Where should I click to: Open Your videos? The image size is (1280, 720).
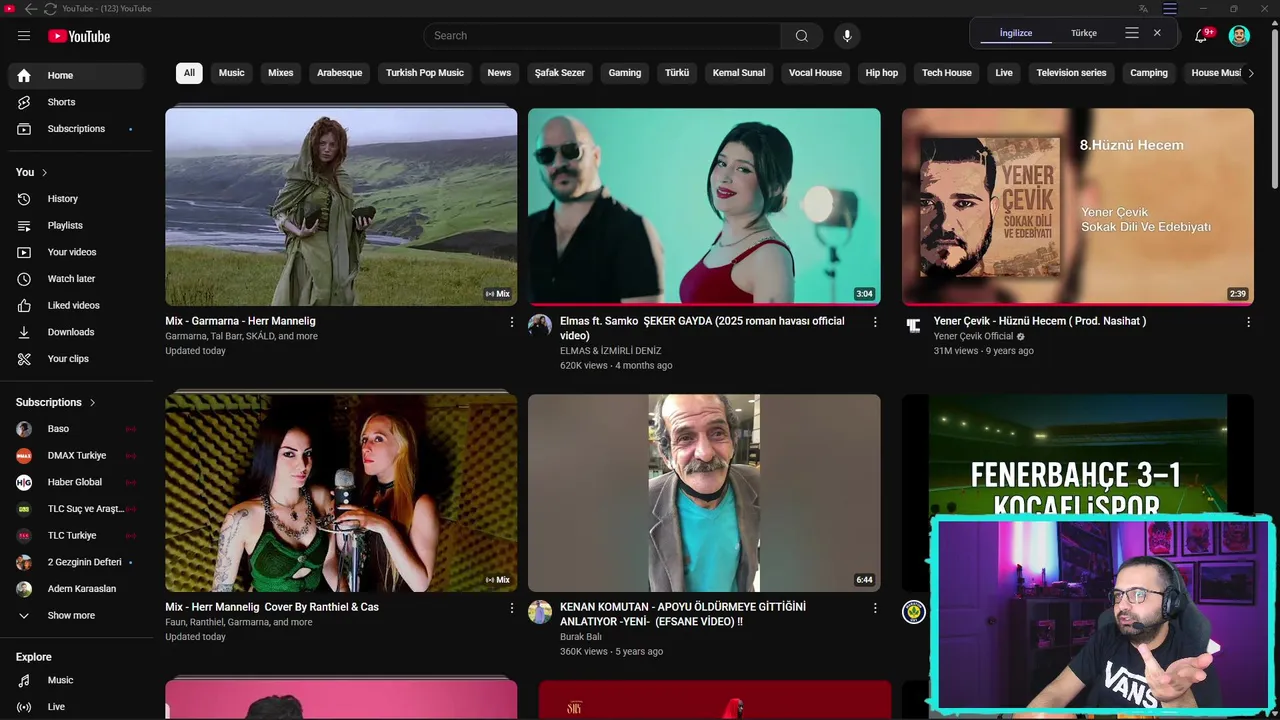pos(76,252)
